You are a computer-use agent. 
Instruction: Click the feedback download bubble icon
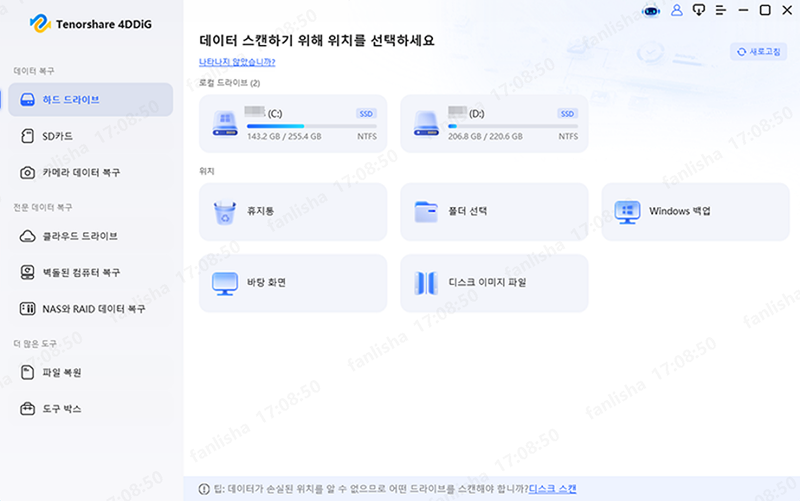point(698,10)
